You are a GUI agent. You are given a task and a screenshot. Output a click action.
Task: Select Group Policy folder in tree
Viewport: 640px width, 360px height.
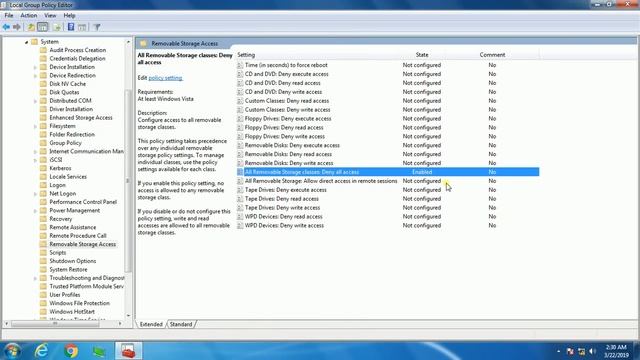click(65, 143)
